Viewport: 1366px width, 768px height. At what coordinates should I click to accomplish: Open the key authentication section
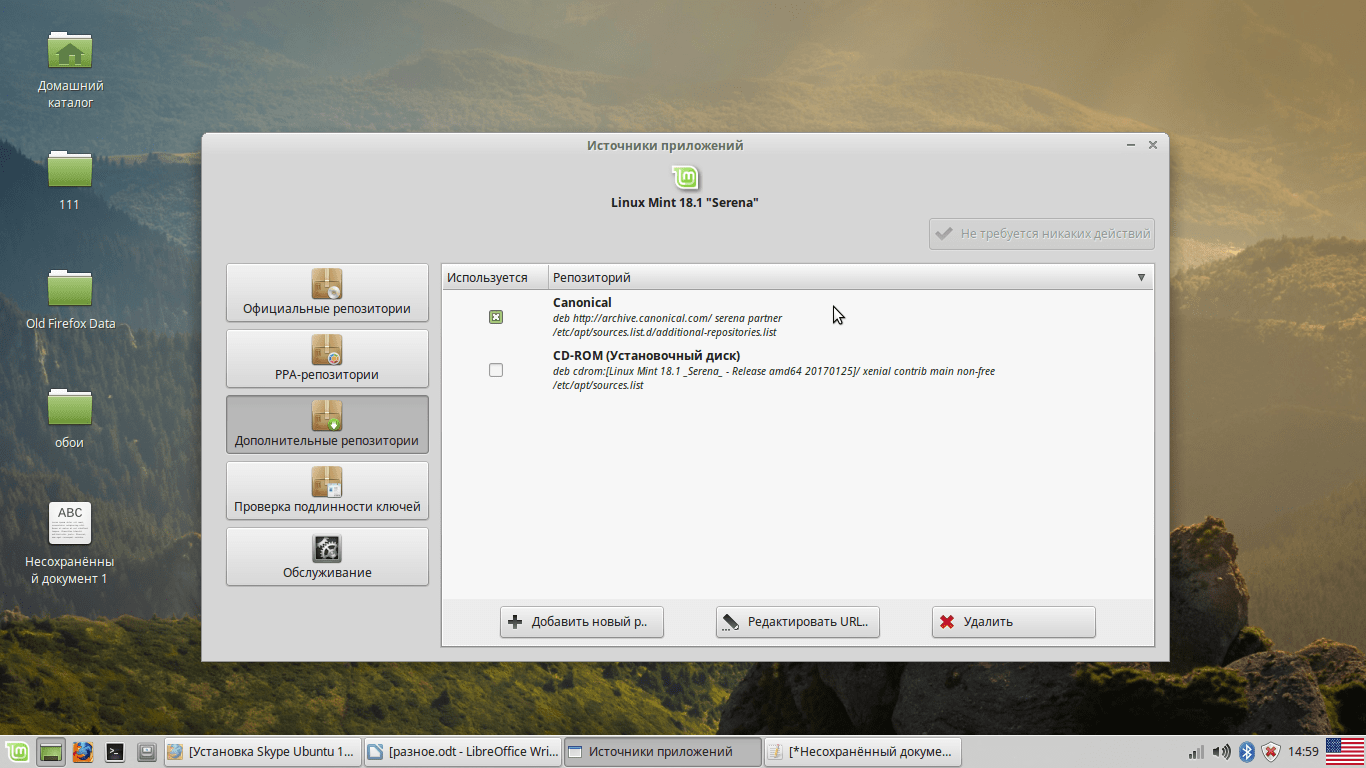pyautogui.click(x=327, y=491)
